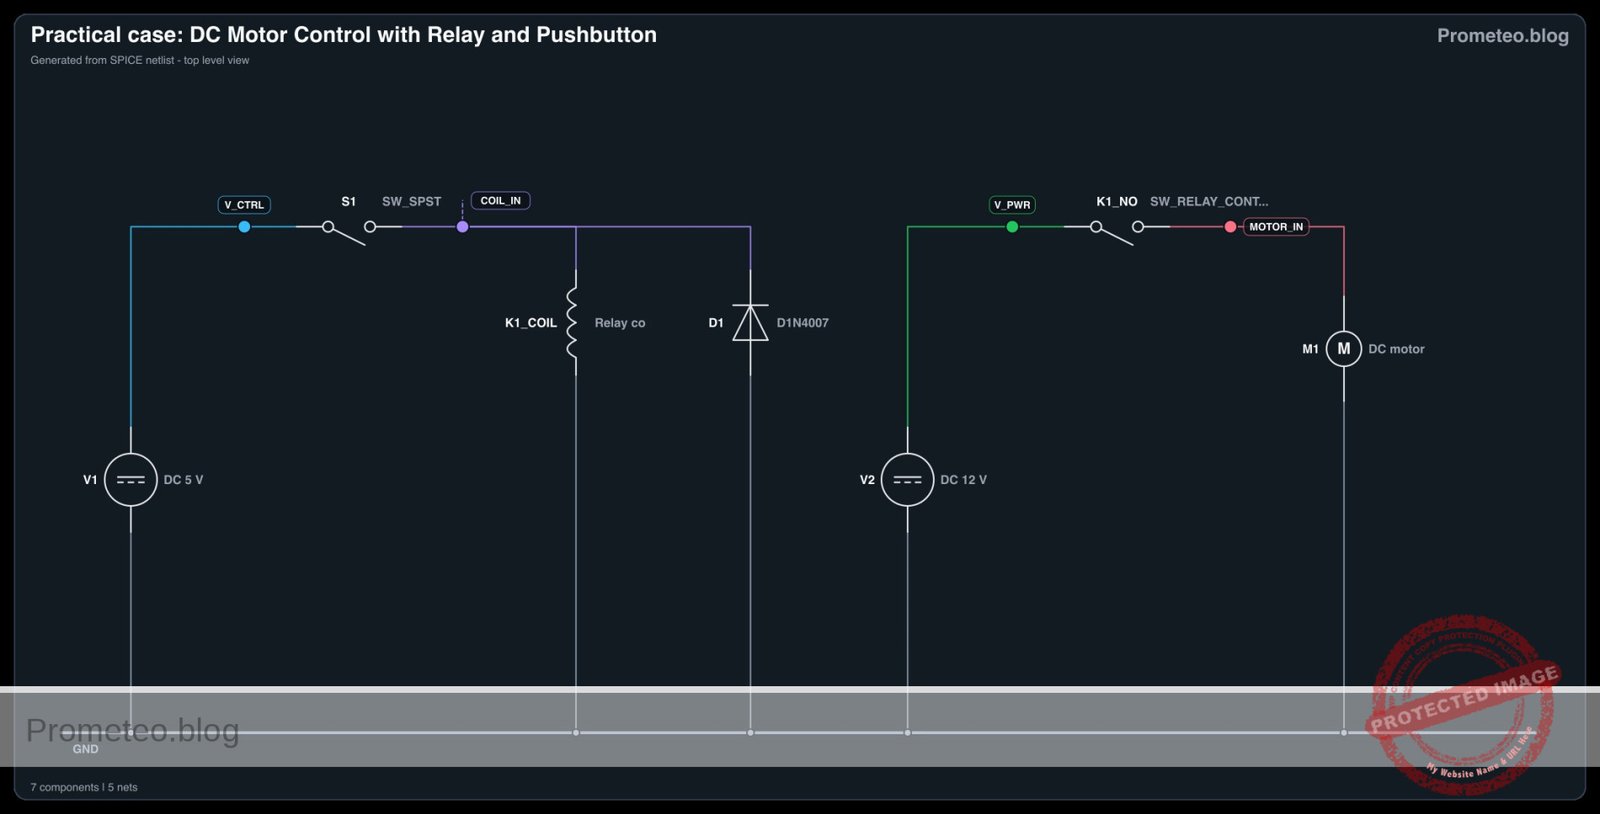
Task: Click the Prometeo.blog link at top right
Action: click(x=1502, y=36)
